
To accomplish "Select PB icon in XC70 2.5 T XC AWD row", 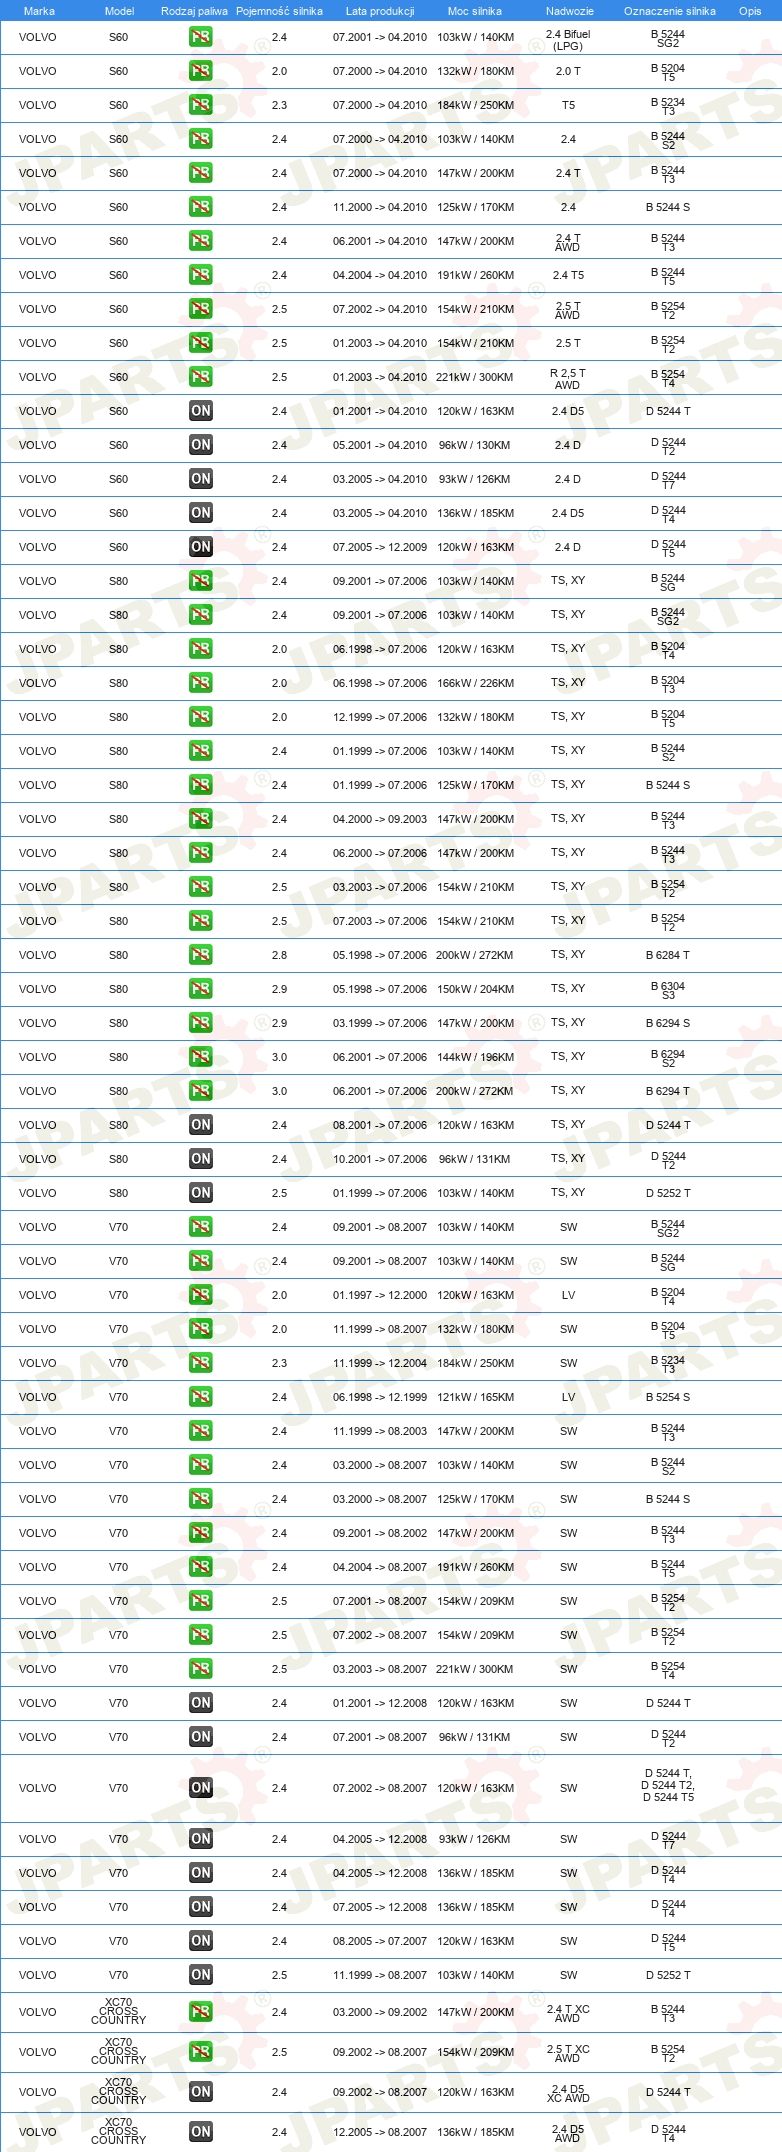I will 201,2052.
